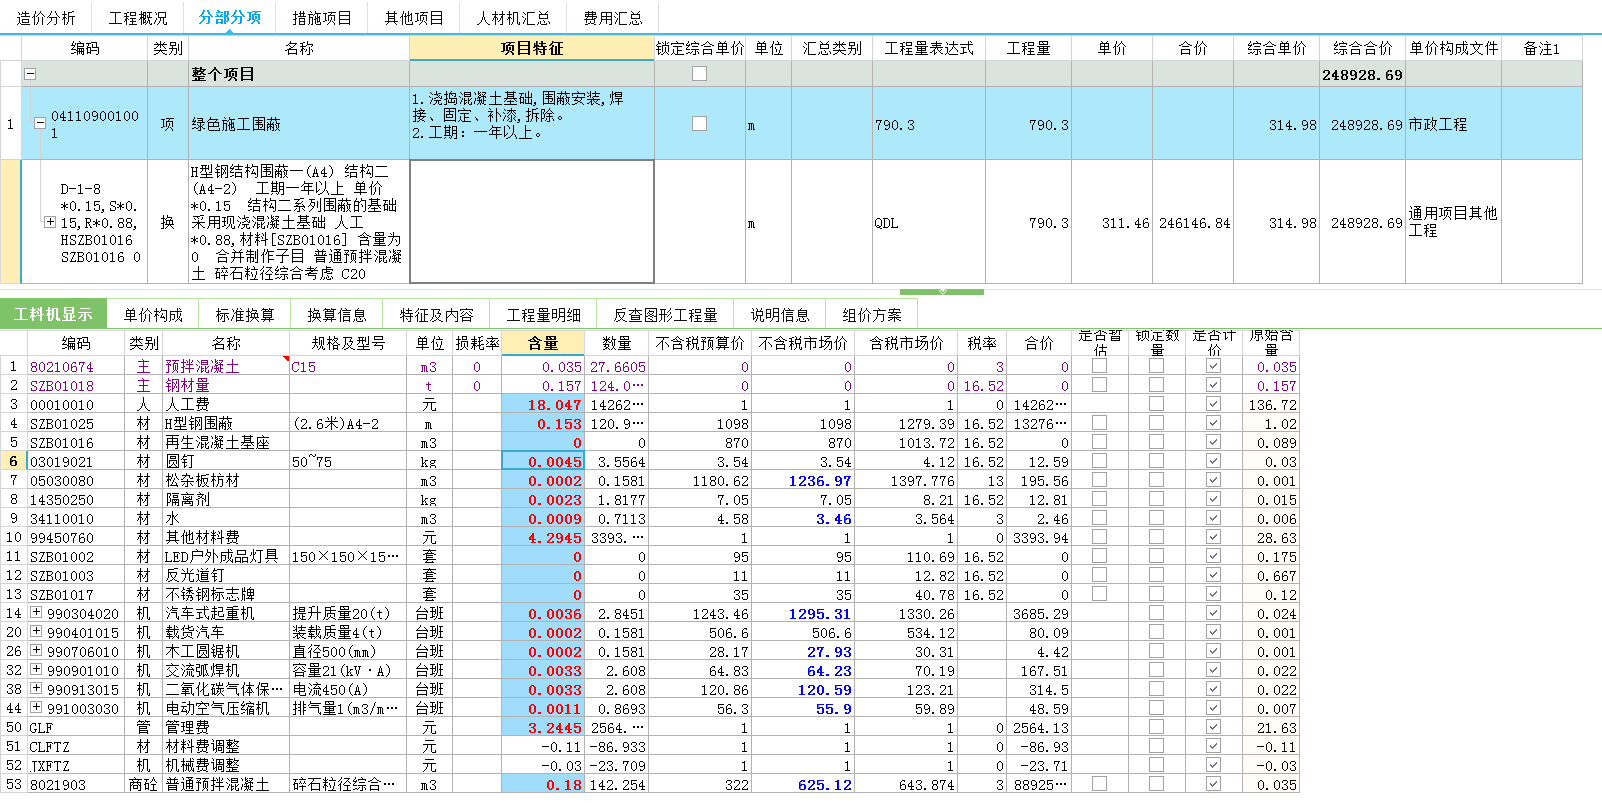Click the 项目特征 column header
The width and height of the screenshot is (1602, 803).
click(532, 48)
